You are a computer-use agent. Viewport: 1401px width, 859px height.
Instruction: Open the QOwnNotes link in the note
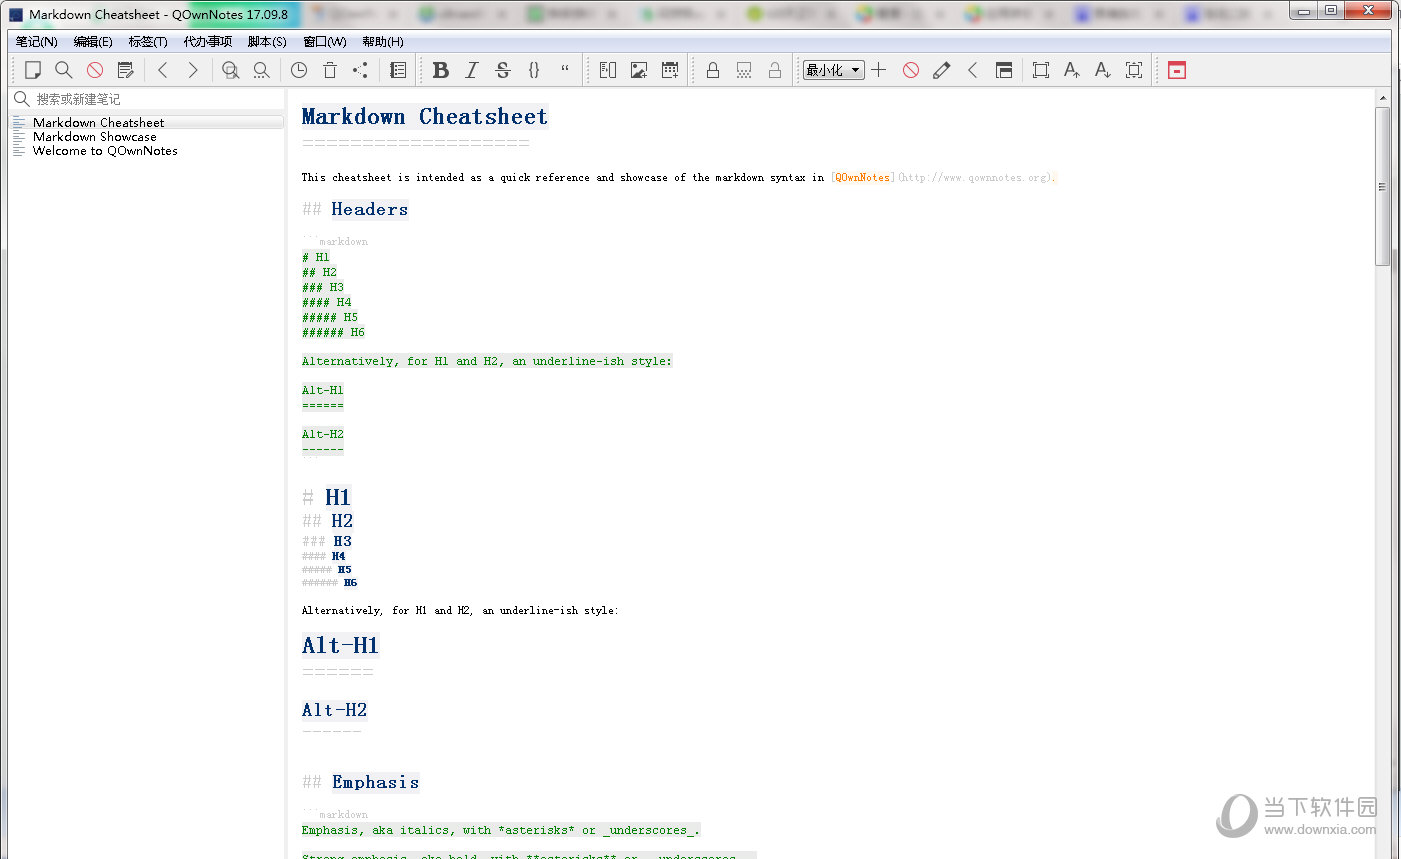(x=863, y=177)
